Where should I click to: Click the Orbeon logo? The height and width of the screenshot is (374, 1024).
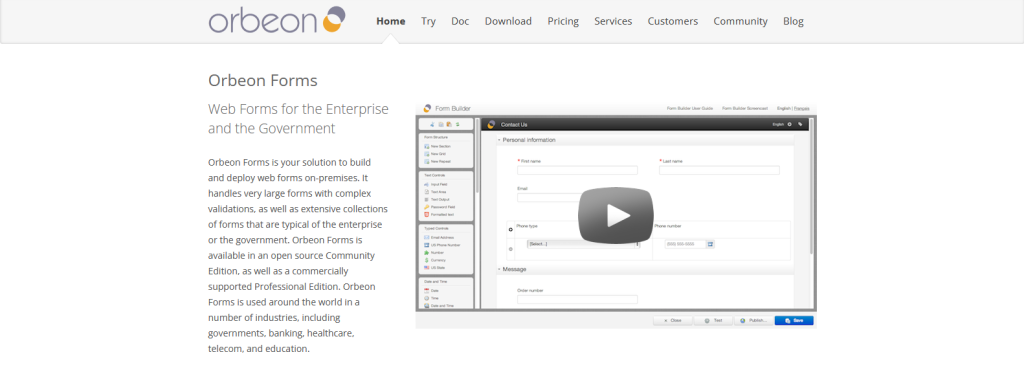(x=278, y=20)
